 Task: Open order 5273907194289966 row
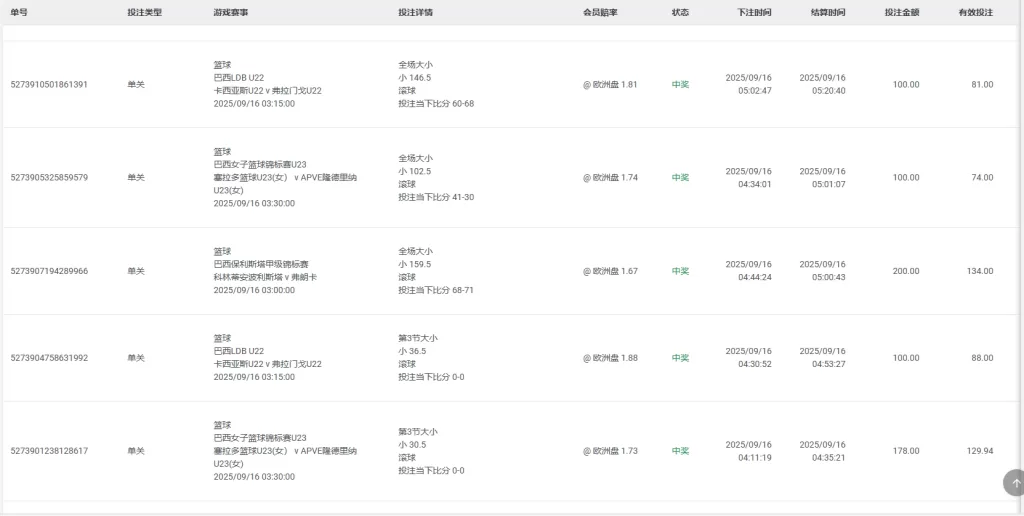[49, 271]
